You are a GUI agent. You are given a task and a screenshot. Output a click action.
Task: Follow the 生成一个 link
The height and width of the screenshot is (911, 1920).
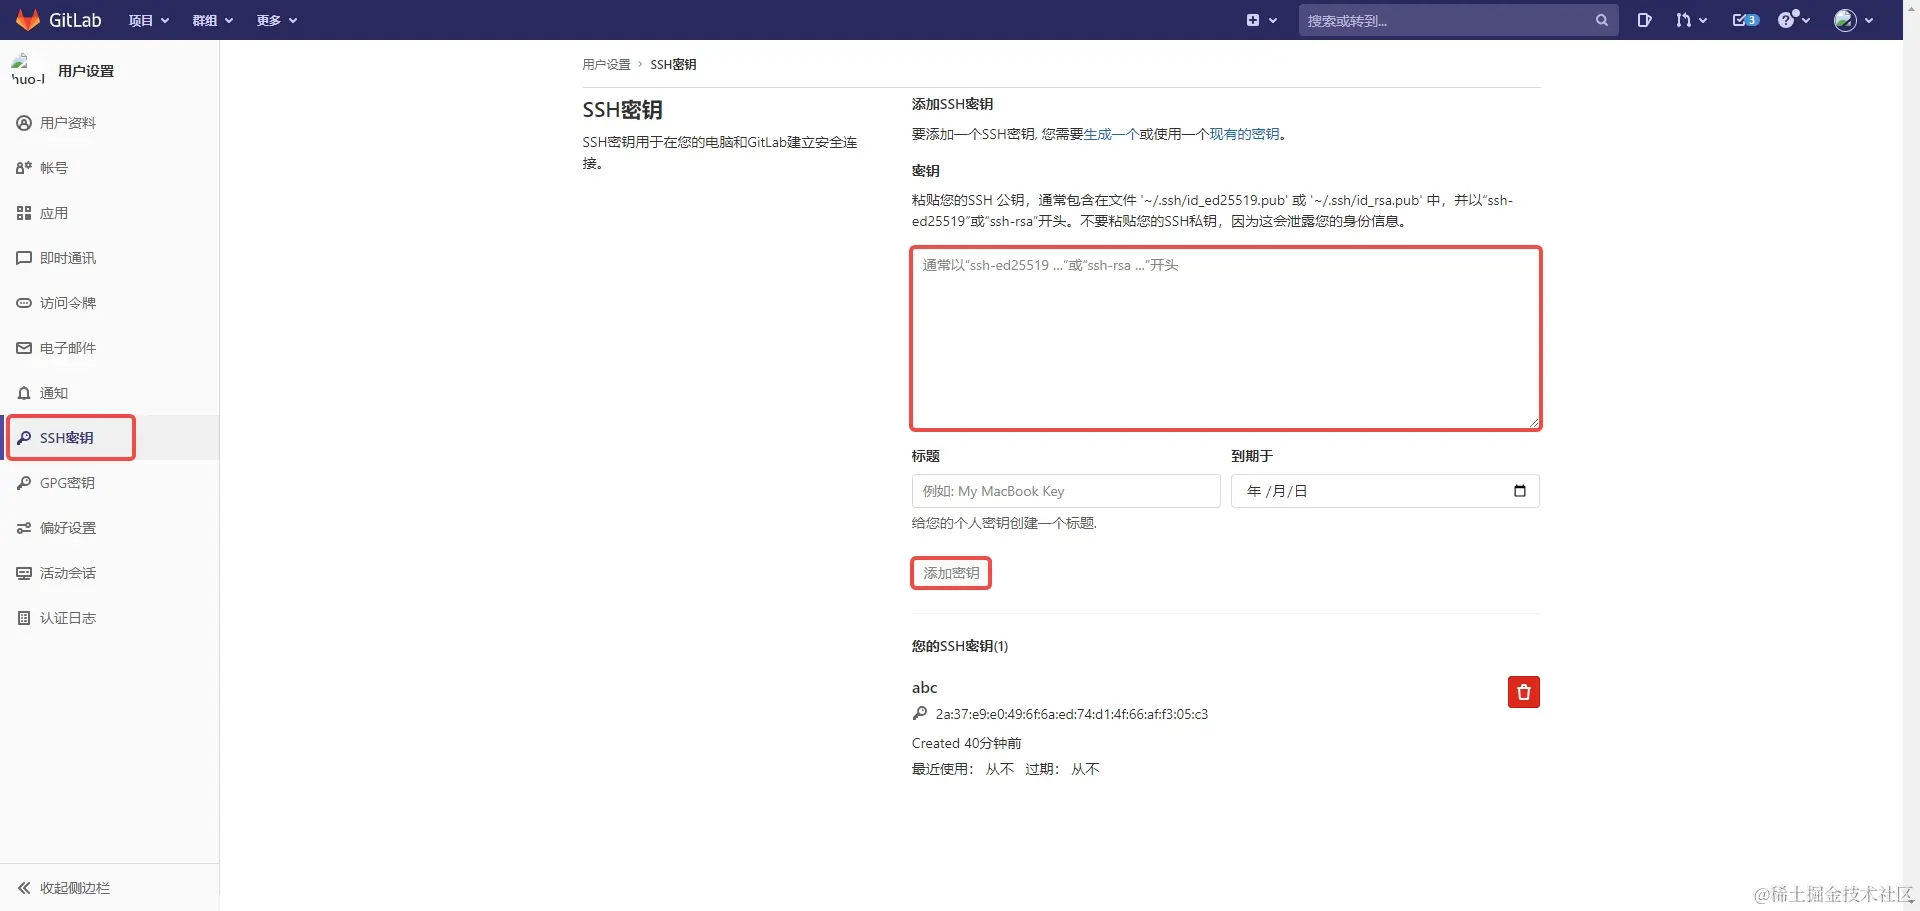tap(1111, 134)
